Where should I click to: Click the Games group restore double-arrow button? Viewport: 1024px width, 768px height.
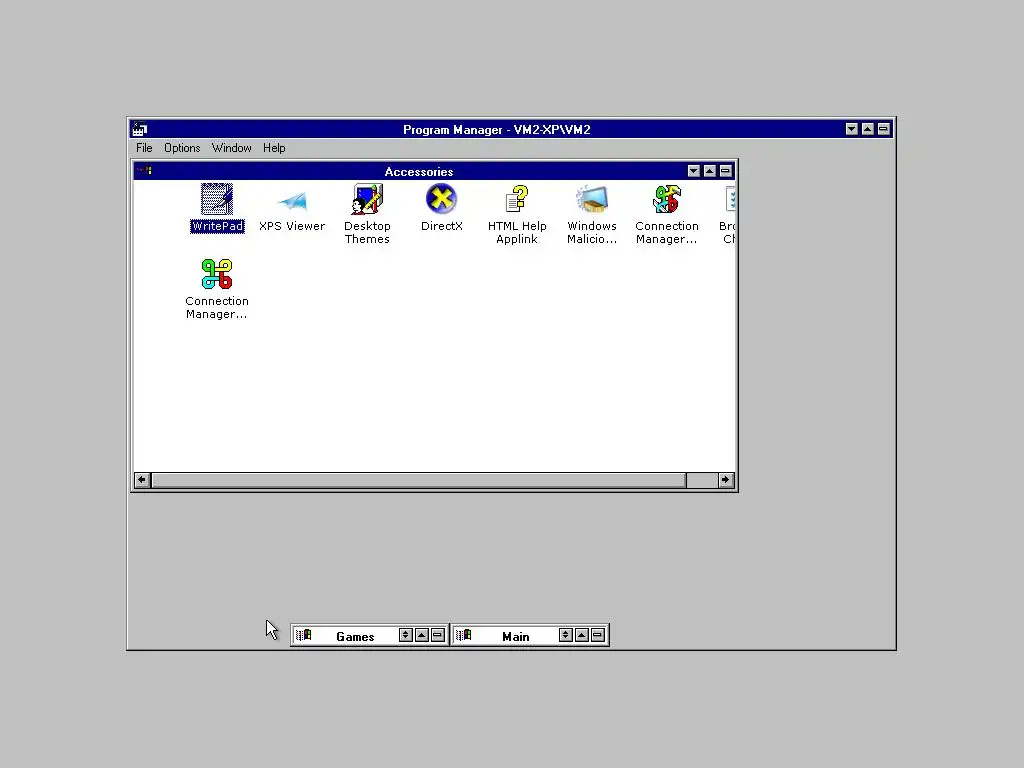(x=406, y=635)
